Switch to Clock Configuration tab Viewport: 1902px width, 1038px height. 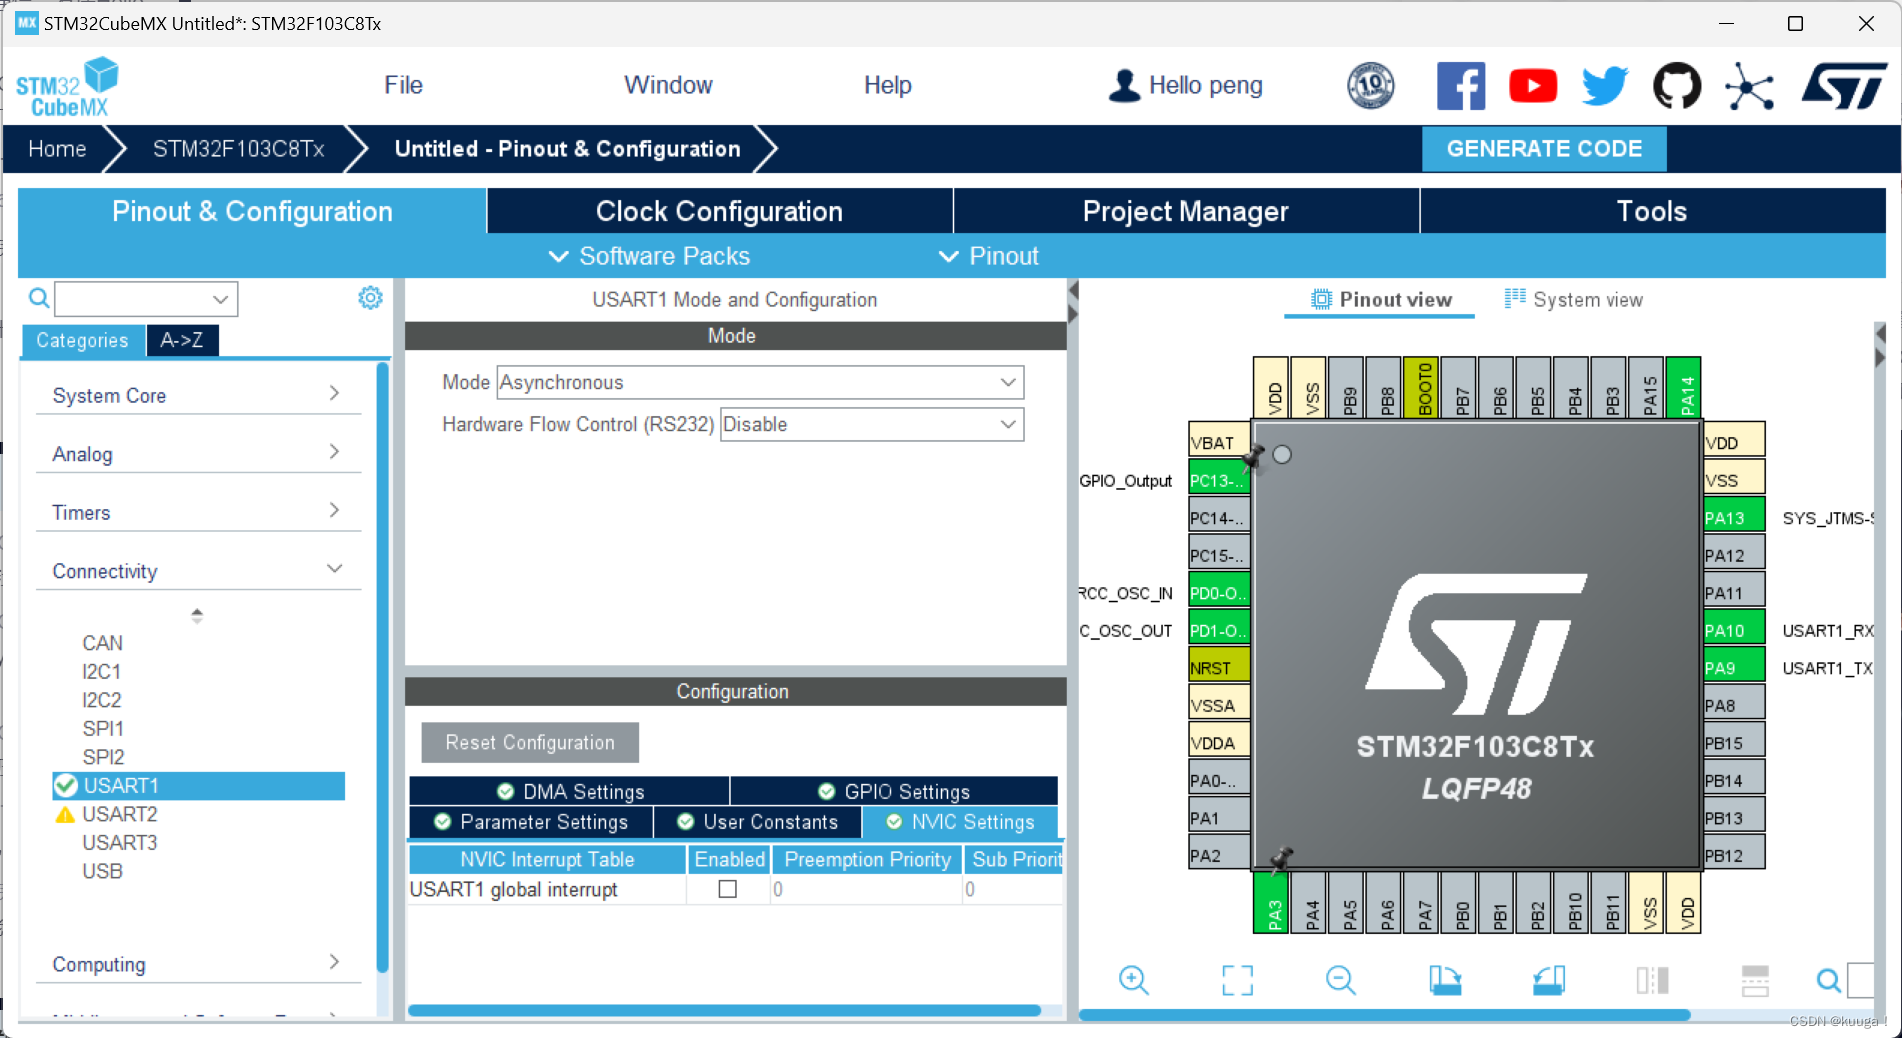[719, 211]
